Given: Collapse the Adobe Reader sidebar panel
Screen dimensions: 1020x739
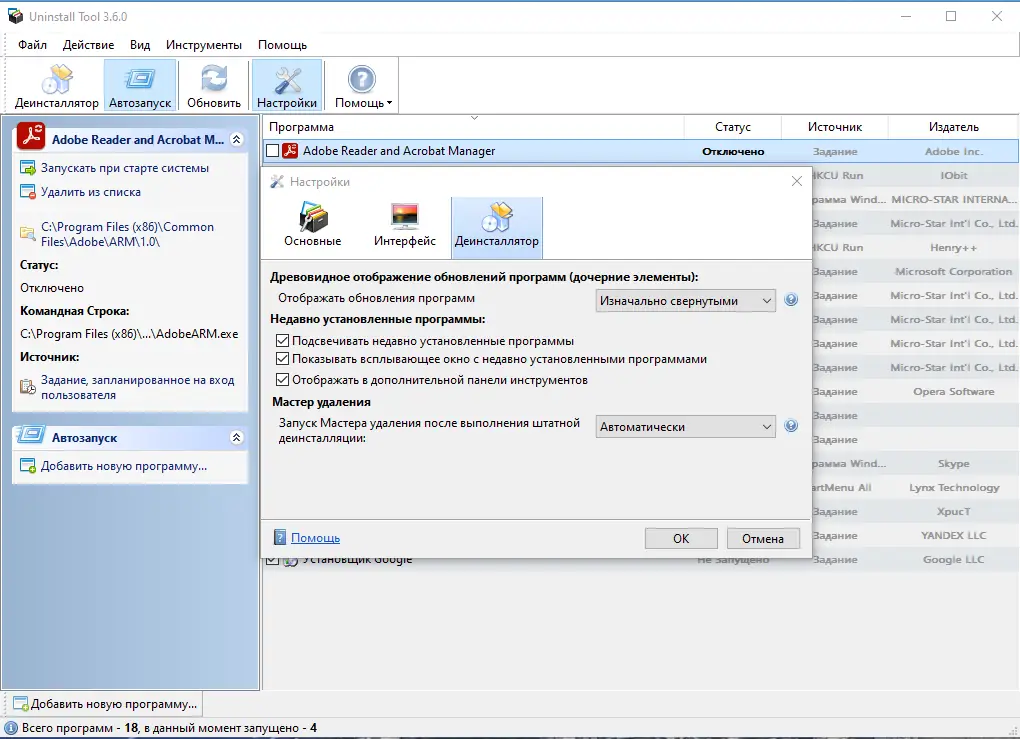Looking at the screenshot, I should coord(237,139).
